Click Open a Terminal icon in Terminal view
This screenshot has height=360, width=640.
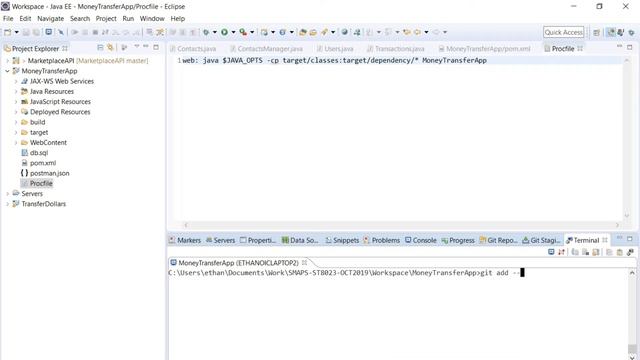tap(551, 252)
